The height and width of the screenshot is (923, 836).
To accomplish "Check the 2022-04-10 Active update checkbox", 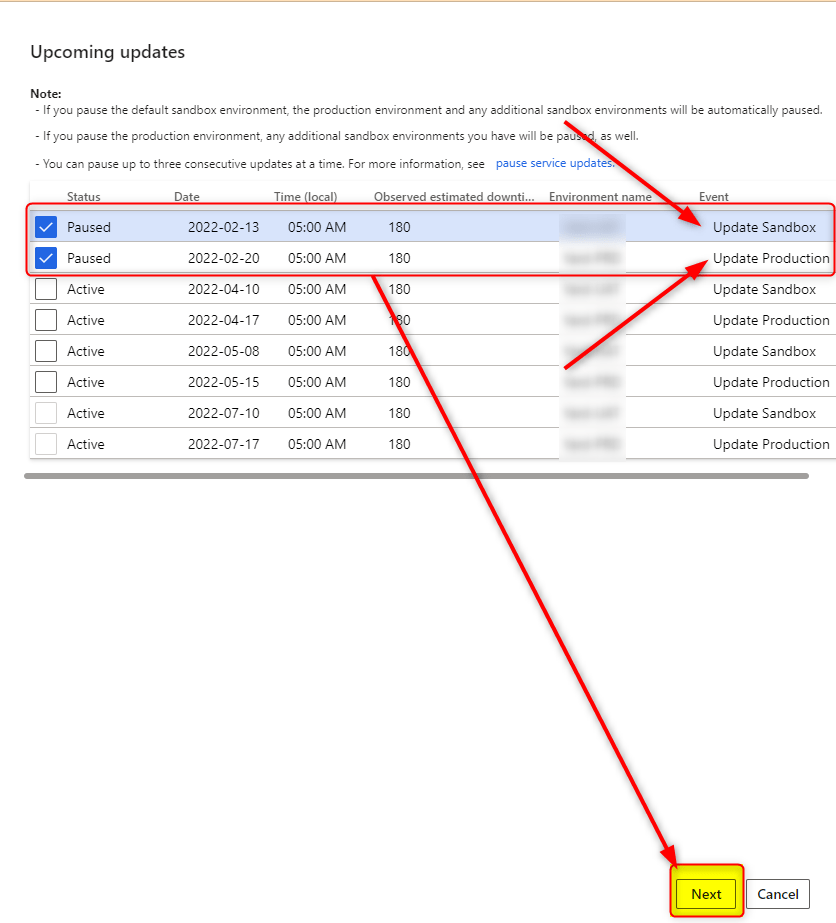I will point(46,289).
